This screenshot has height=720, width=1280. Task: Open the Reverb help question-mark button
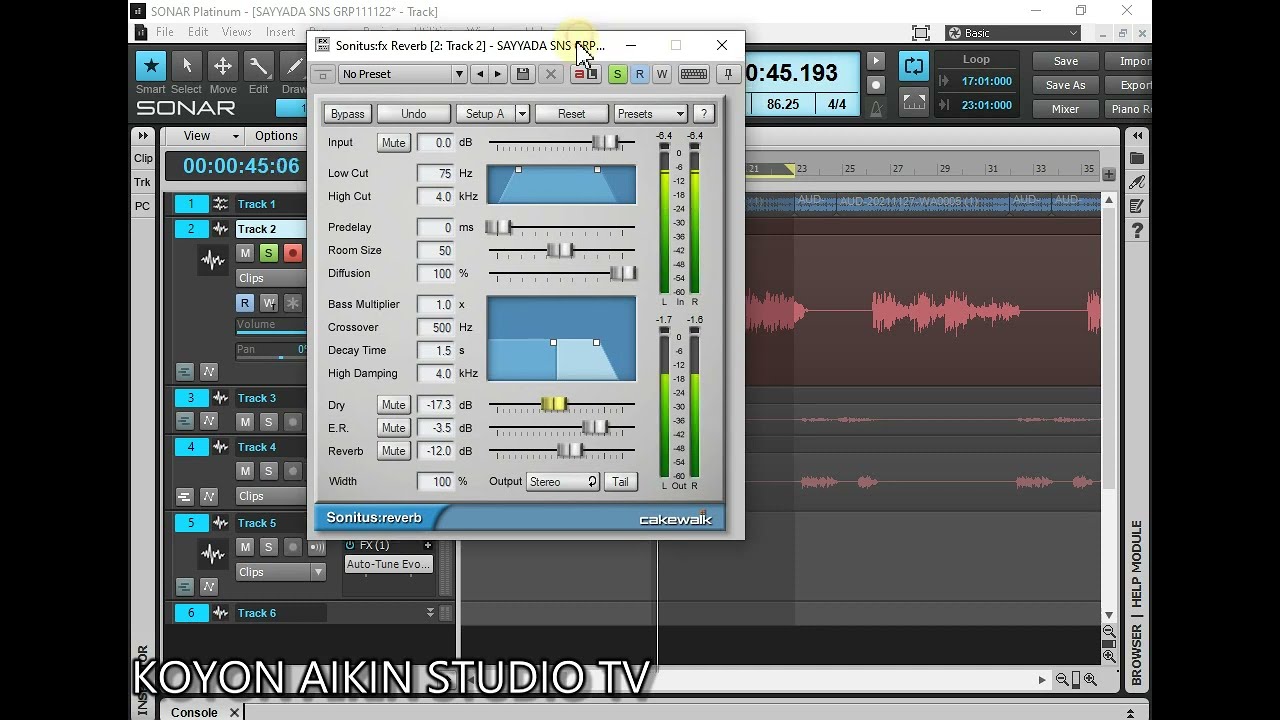pyautogui.click(x=703, y=114)
